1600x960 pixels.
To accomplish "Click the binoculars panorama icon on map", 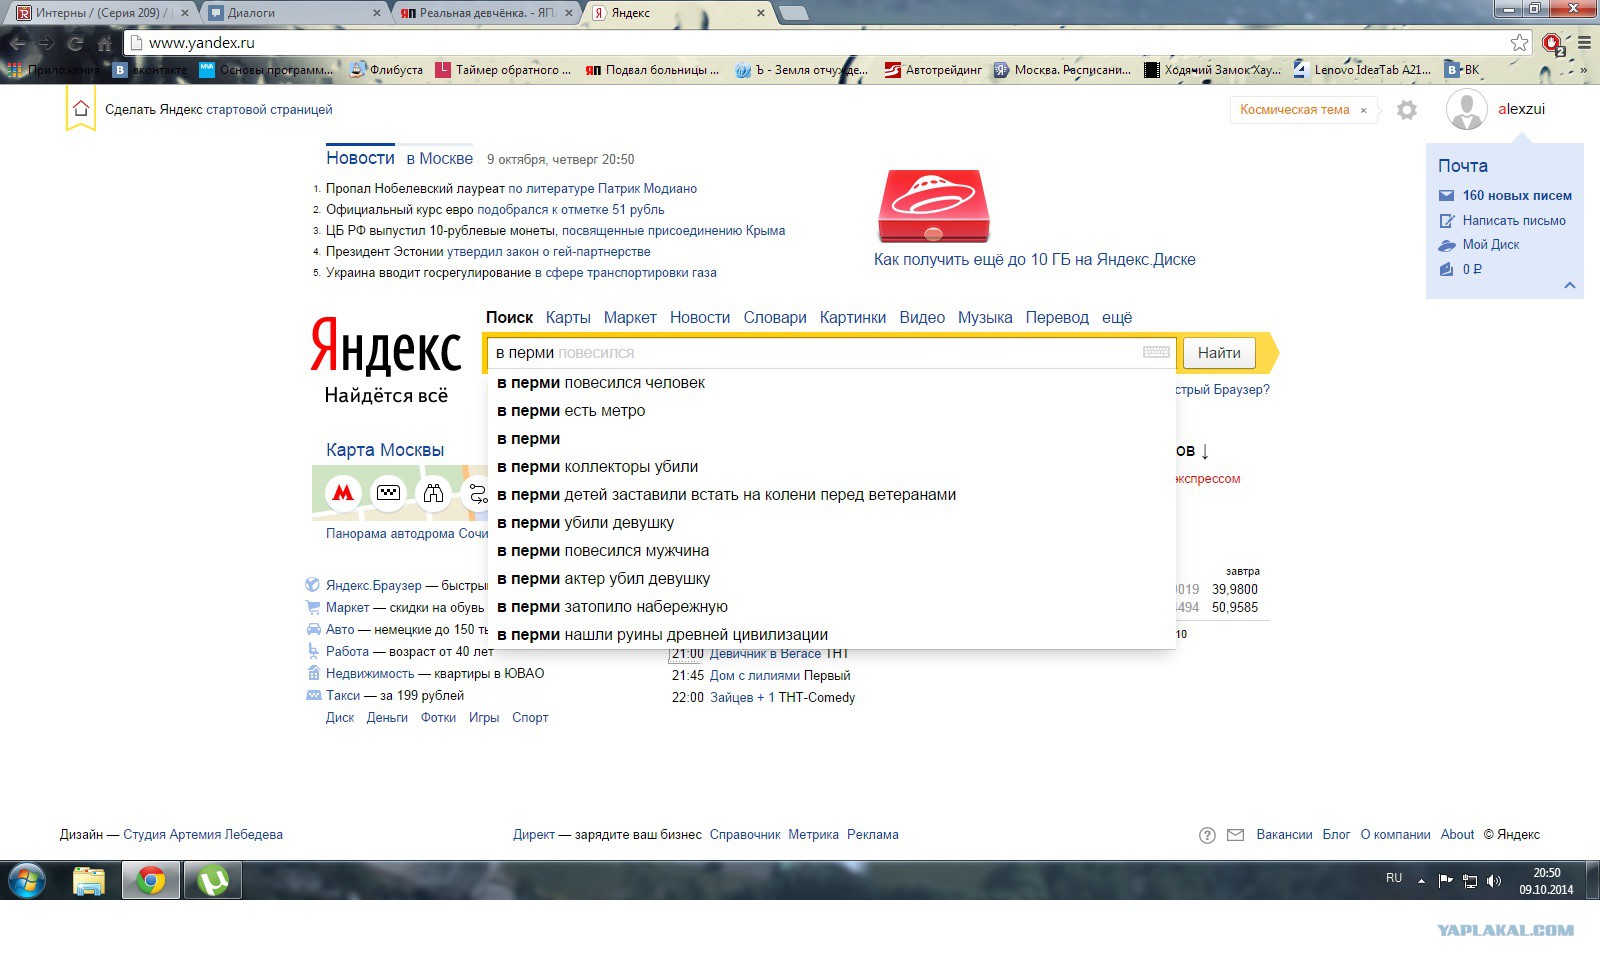I will click(433, 492).
